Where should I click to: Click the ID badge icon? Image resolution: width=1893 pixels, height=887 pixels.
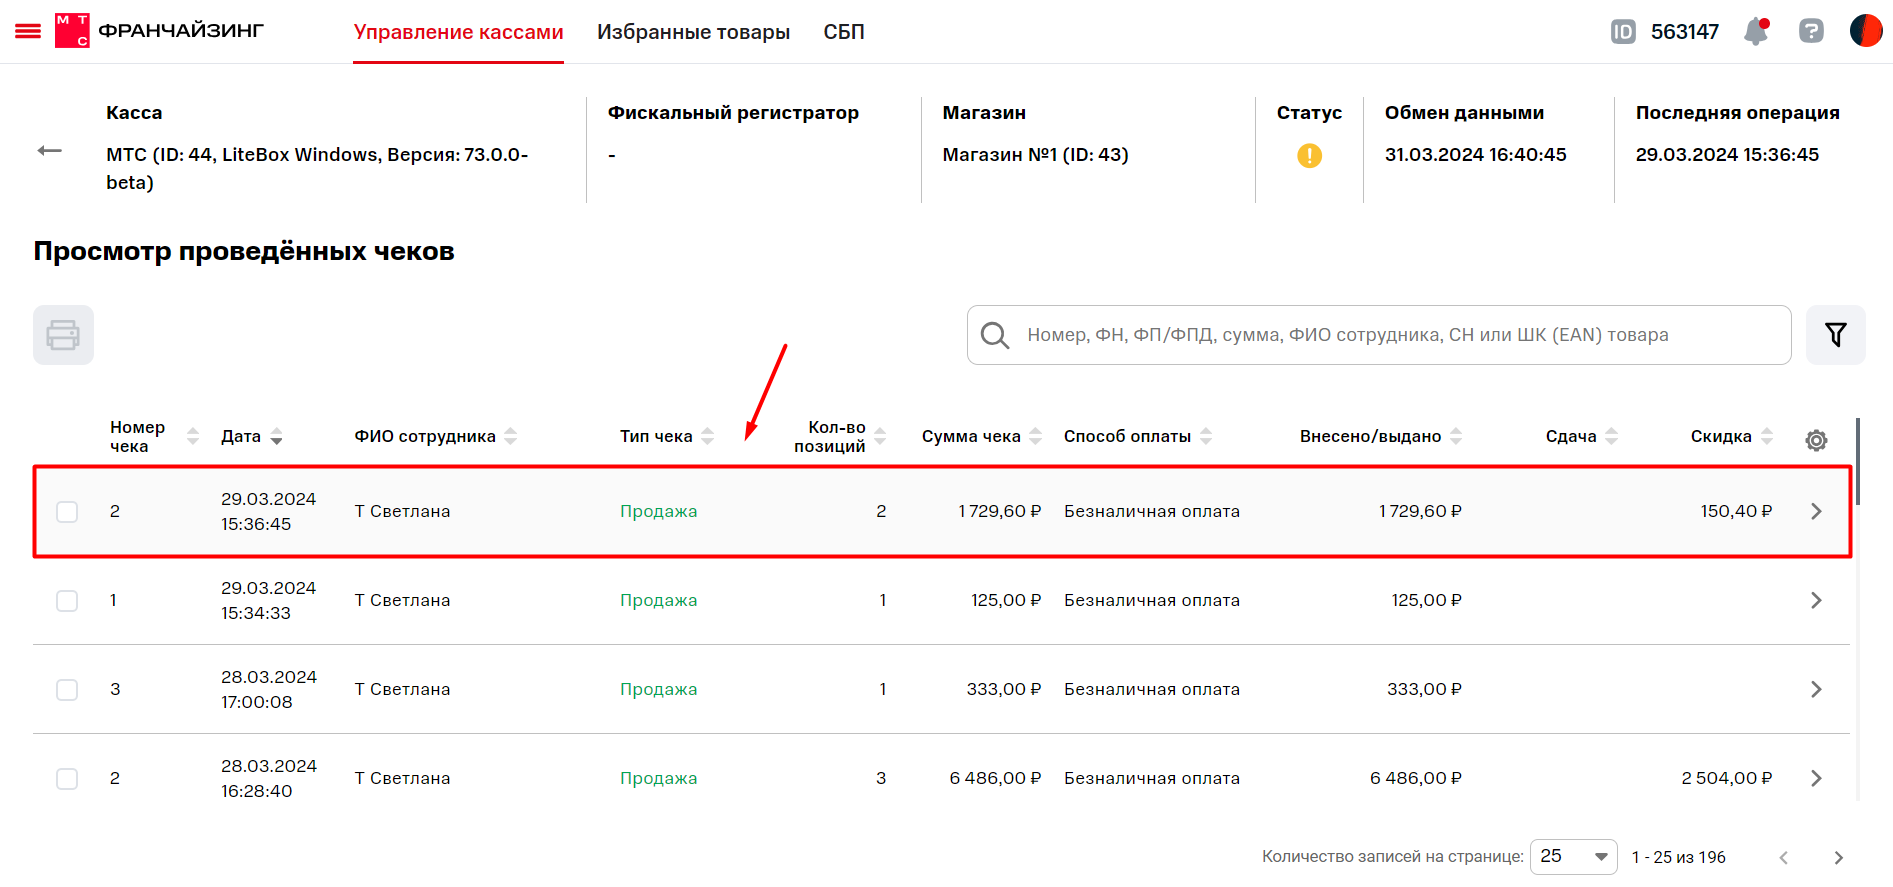pyautogui.click(x=1623, y=32)
